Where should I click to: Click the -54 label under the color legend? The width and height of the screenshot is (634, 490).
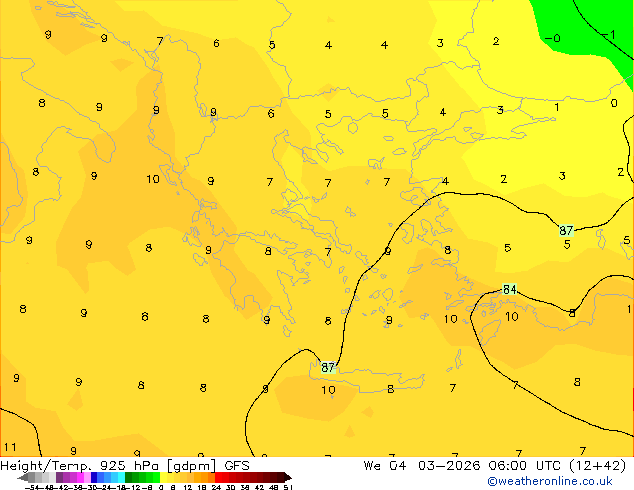[32, 487]
